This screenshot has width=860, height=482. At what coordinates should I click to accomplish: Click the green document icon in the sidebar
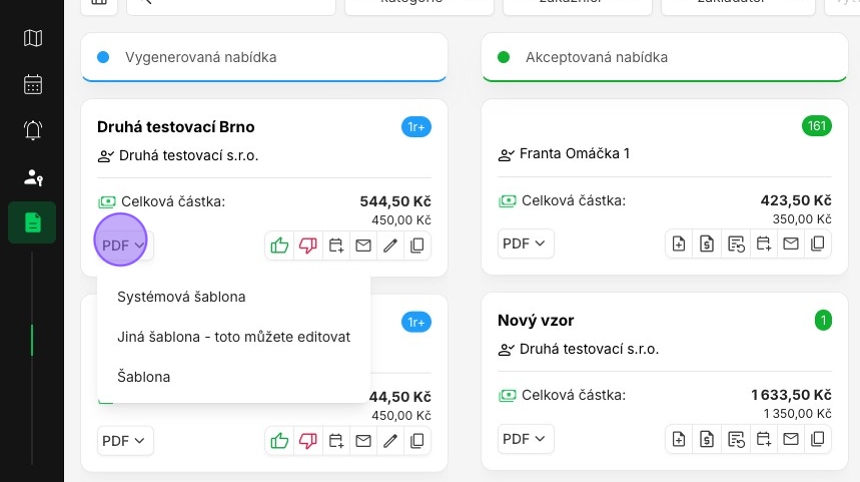pos(33,222)
